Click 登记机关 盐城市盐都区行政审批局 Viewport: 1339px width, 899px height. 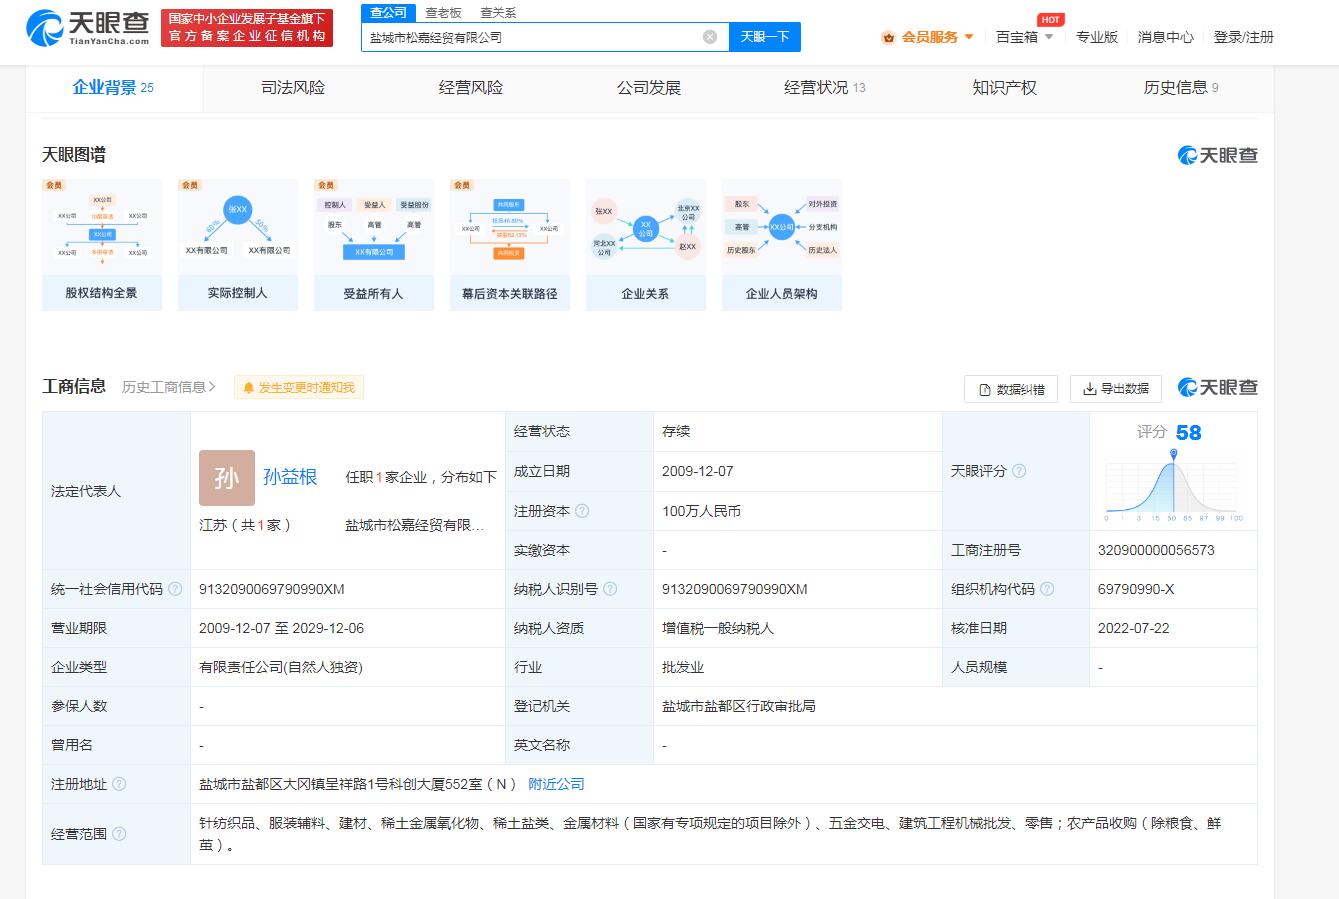[739, 706]
